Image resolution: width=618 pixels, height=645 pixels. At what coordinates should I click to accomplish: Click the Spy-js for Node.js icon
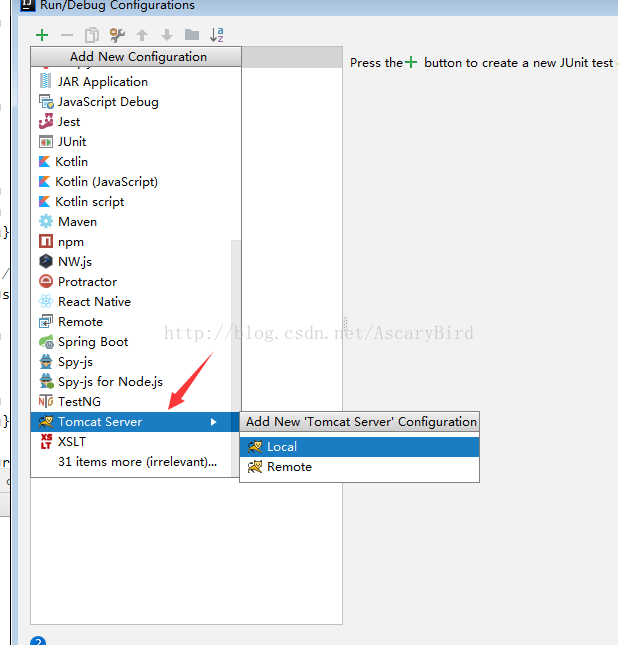pos(46,381)
